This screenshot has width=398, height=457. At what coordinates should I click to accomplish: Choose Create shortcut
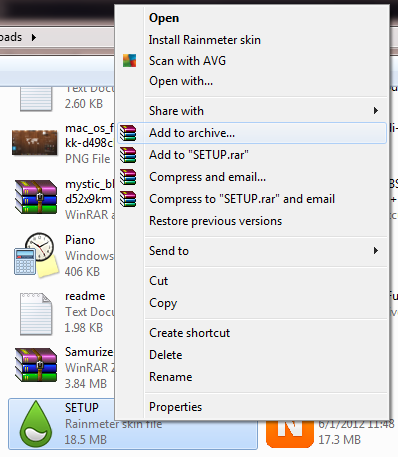click(x=252, y=333)
